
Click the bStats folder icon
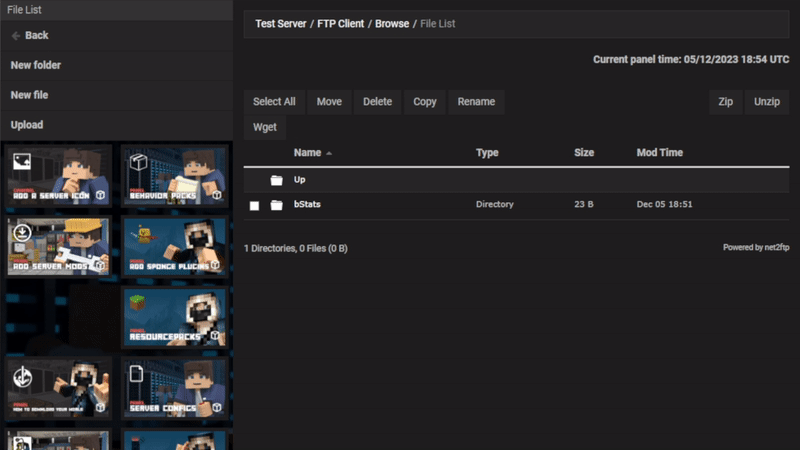[x=277, y=205]
